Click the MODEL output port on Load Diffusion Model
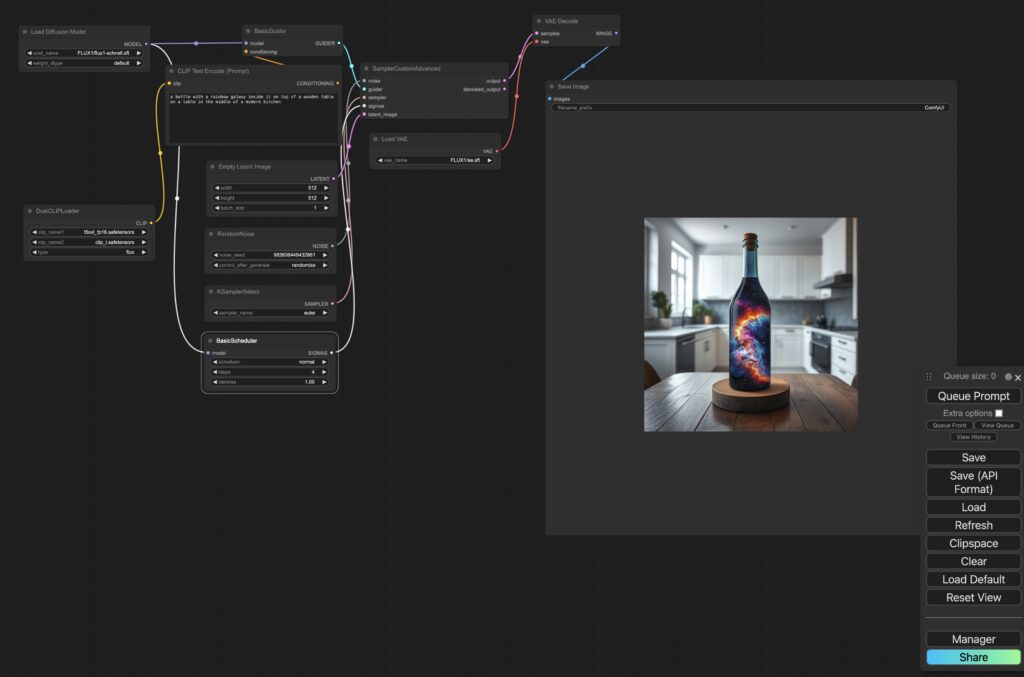Image resolution: width=1024 pixels, height=677 pixels. [x=147, y=44]
